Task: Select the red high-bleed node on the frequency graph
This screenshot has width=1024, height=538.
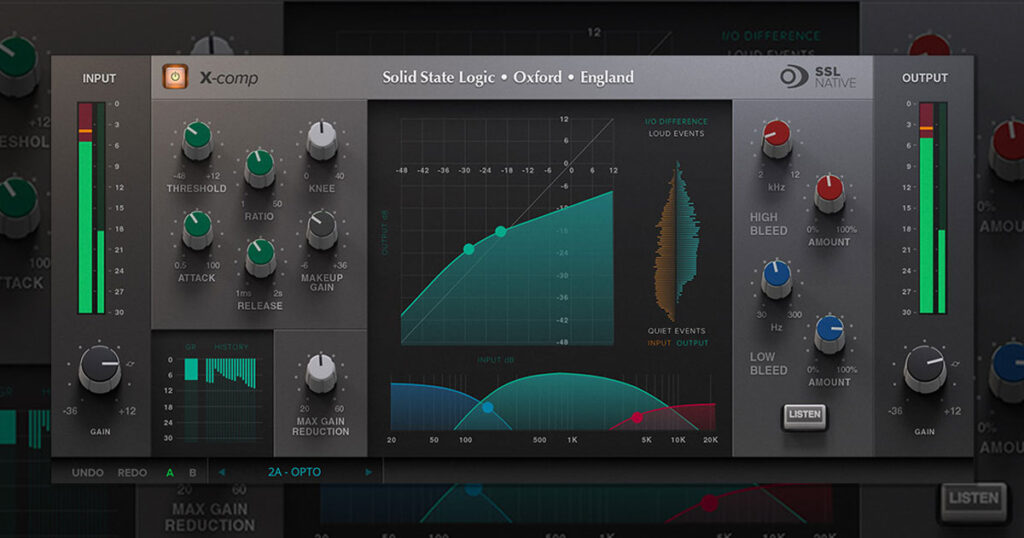Action: click(637, 417)
